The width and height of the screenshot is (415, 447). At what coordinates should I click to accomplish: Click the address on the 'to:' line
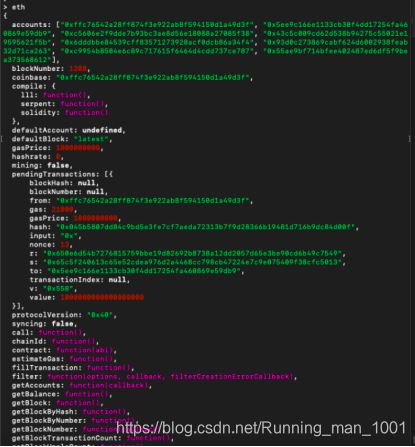pyautogui.click(x=144, y=271)
